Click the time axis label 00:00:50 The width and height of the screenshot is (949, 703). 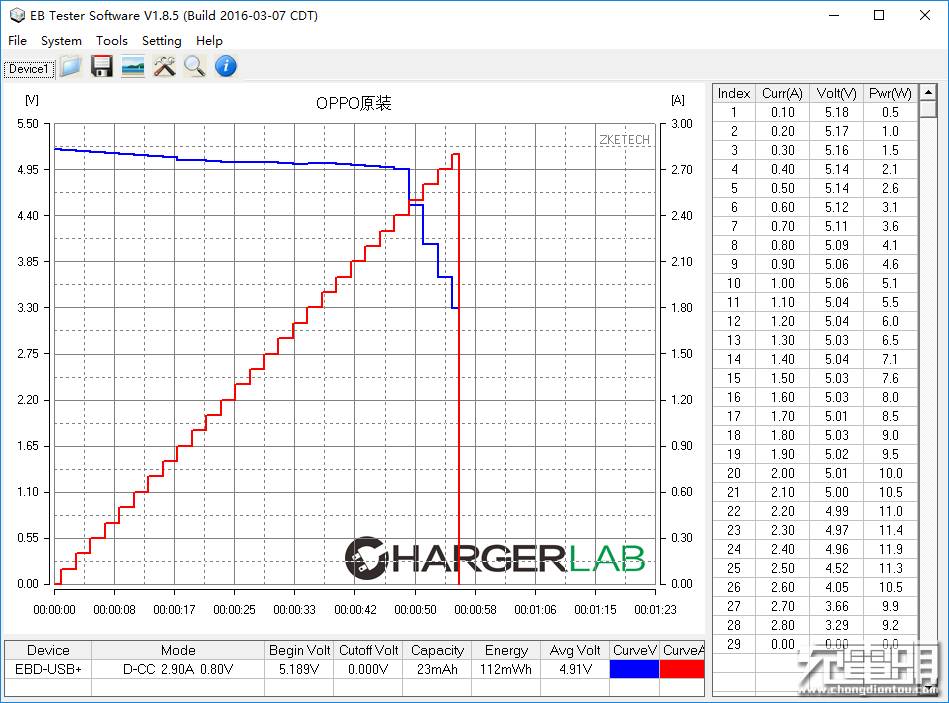pos(415,610)
